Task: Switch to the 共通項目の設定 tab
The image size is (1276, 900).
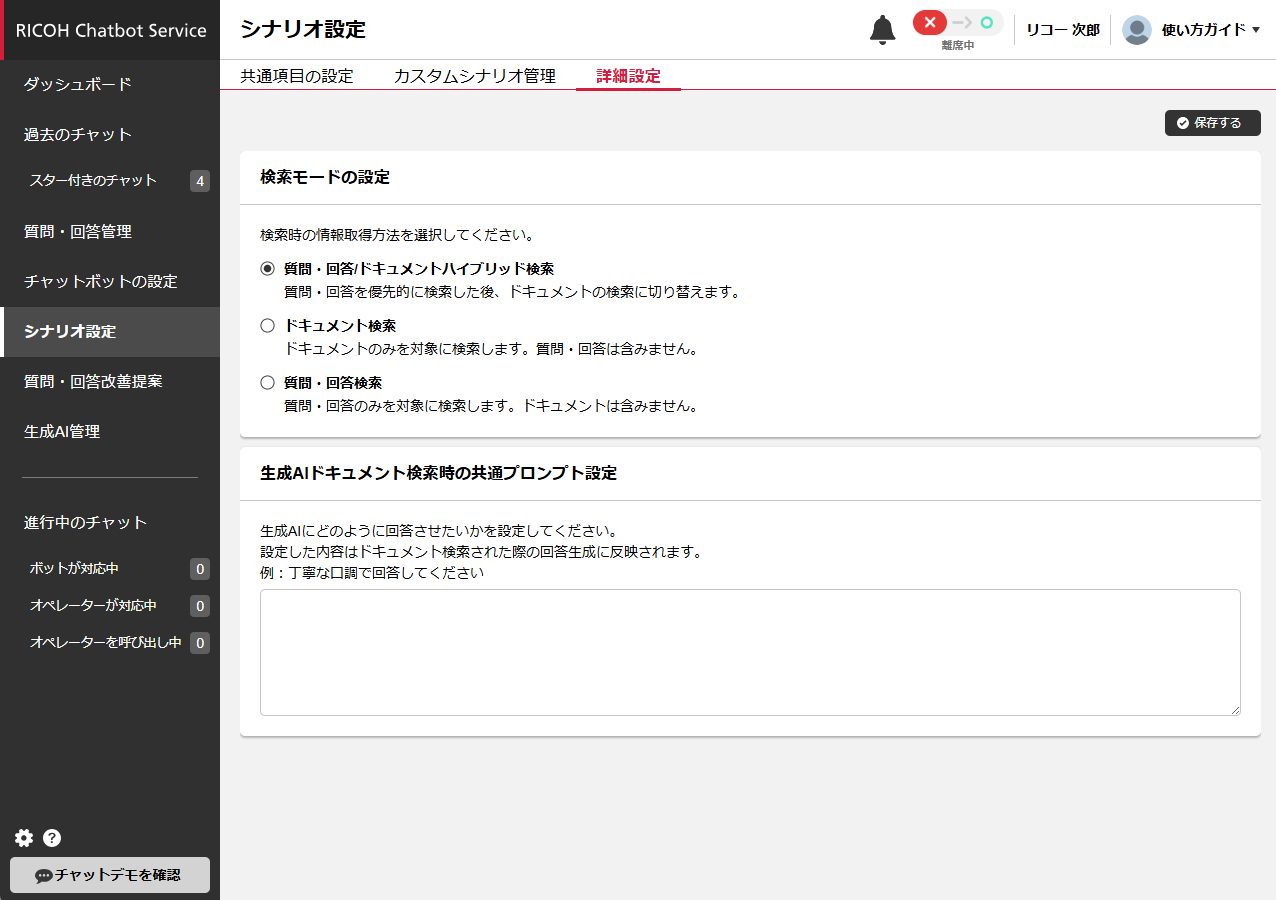Action: click(297, 76)
